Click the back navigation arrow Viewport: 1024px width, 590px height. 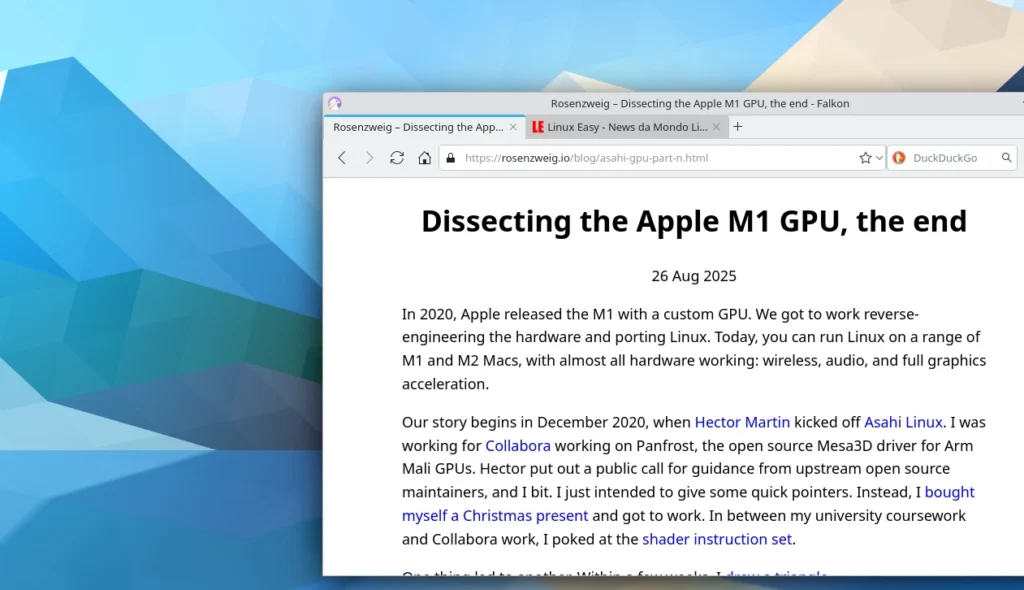[342, 158]
